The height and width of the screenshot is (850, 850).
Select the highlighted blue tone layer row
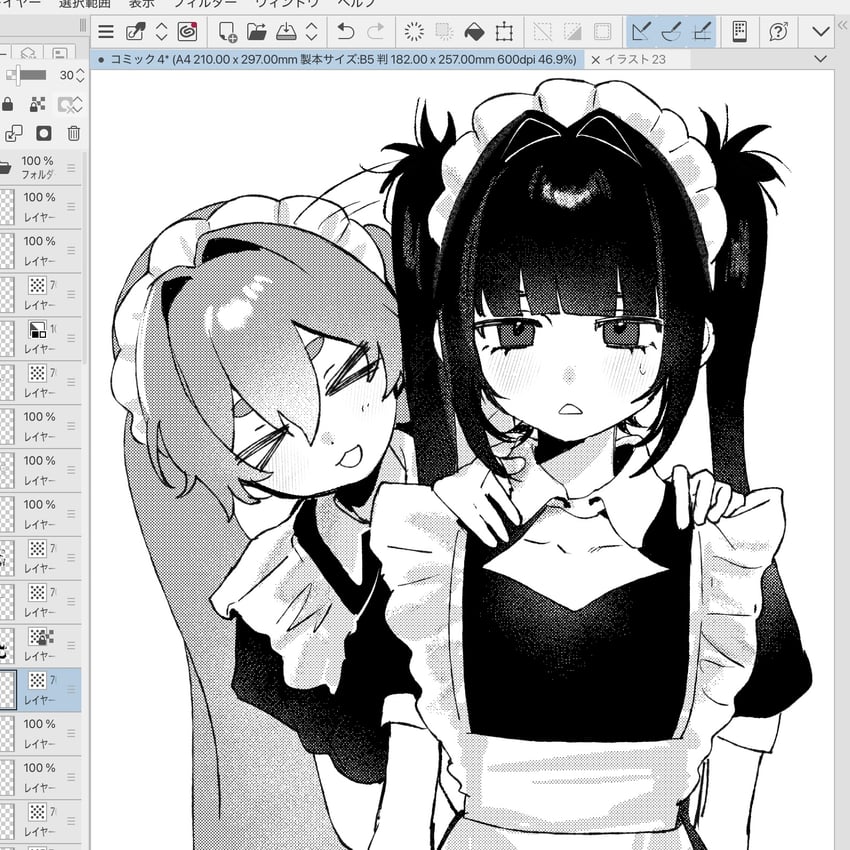point(41,690)
